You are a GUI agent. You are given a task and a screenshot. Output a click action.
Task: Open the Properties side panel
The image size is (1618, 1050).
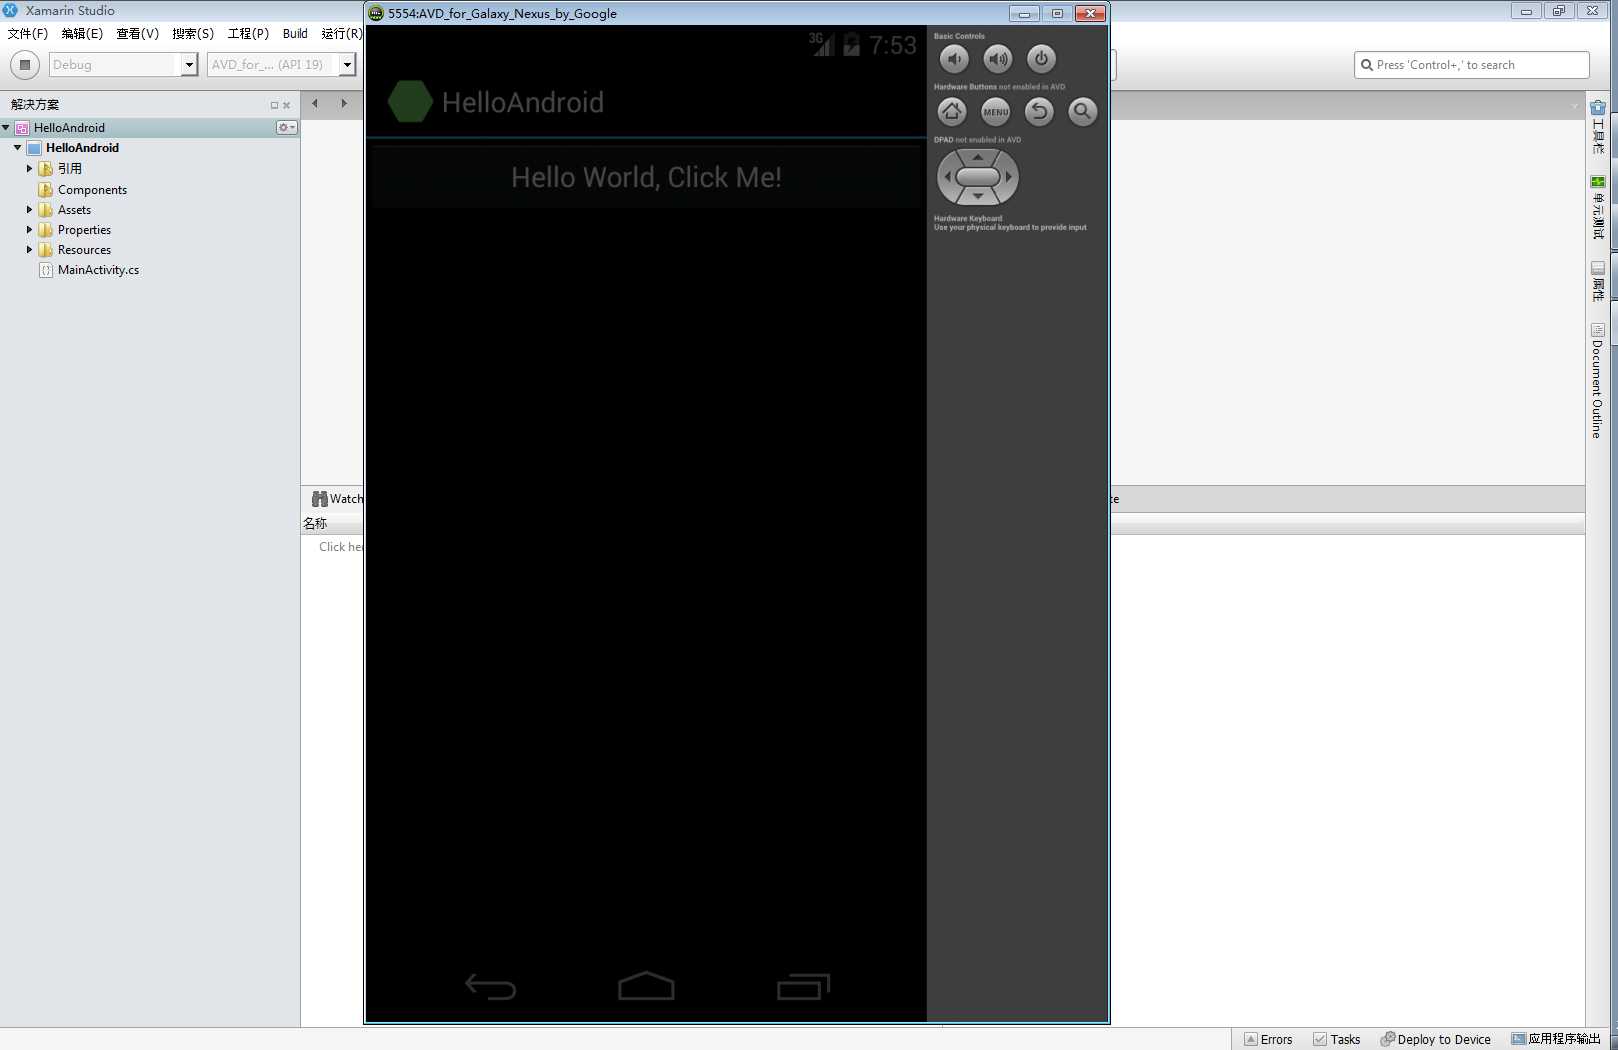(1598, 282)
